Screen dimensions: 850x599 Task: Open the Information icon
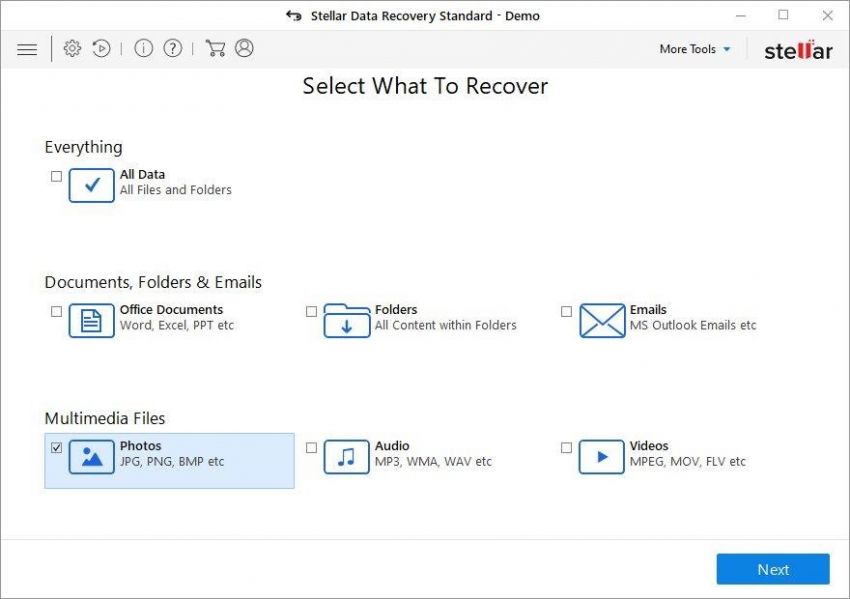click(x=146, y=48)
